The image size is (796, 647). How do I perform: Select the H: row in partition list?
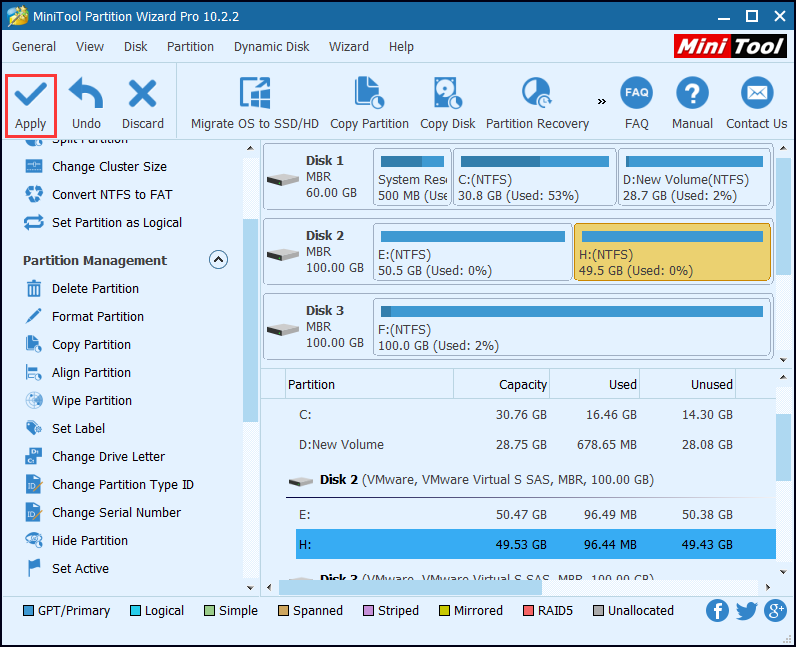(x=536, y=544)
